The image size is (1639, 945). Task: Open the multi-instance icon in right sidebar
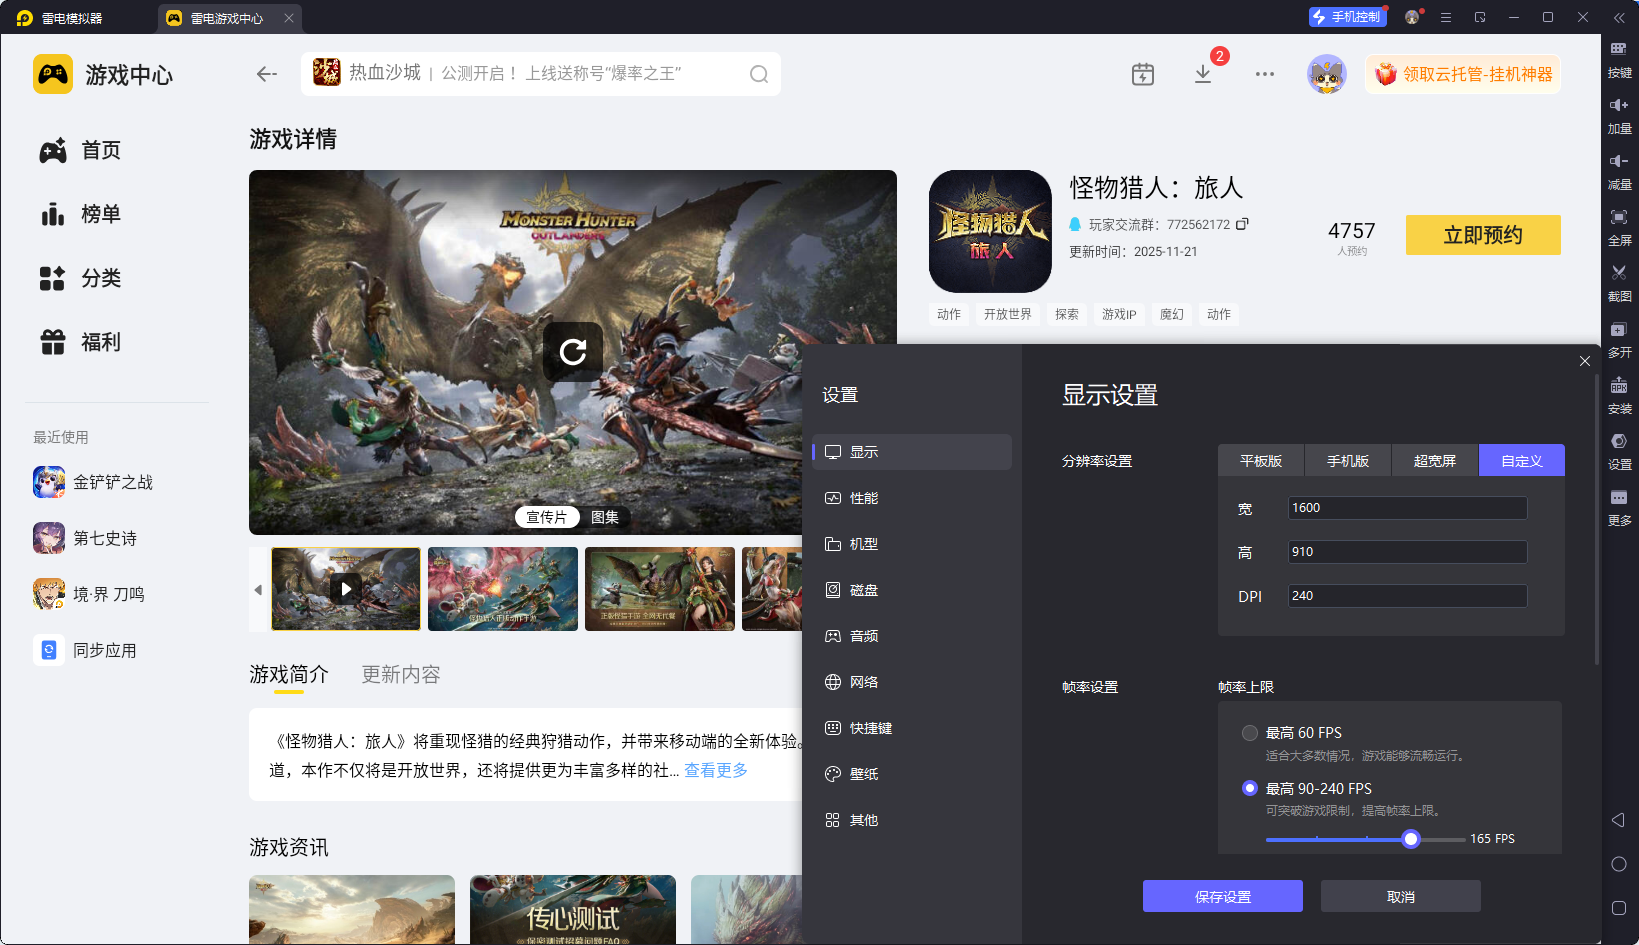coord(1619,329)
